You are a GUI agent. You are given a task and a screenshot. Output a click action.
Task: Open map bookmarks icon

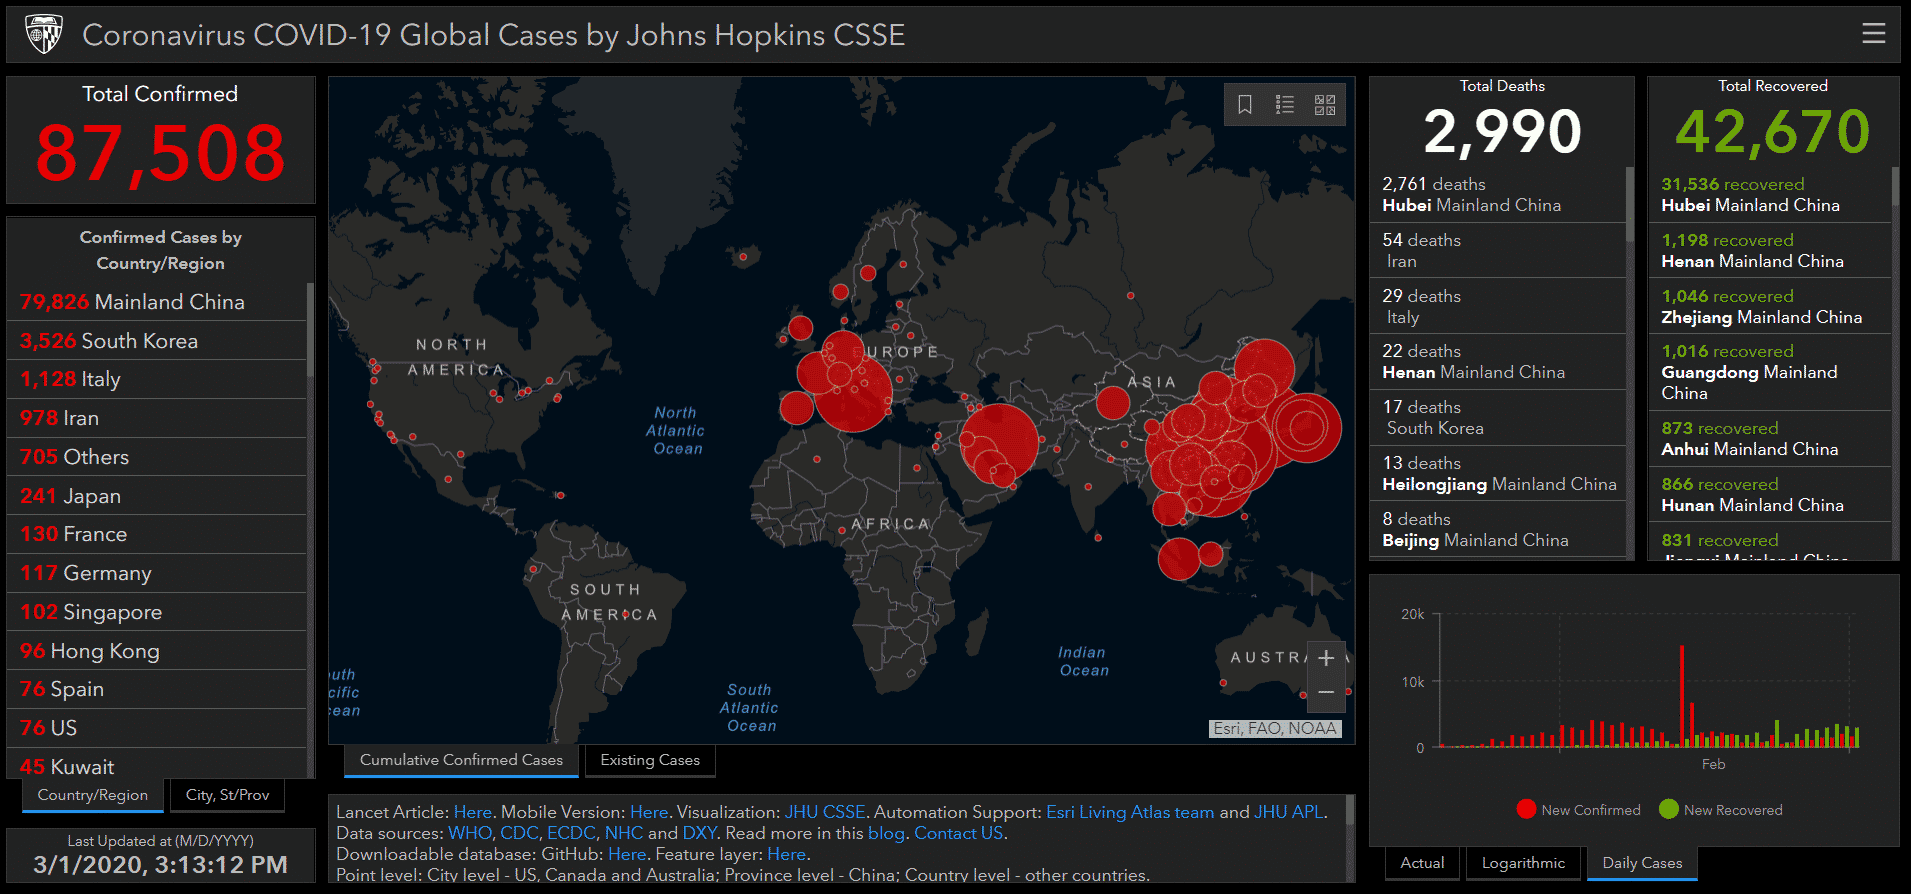1245,105
